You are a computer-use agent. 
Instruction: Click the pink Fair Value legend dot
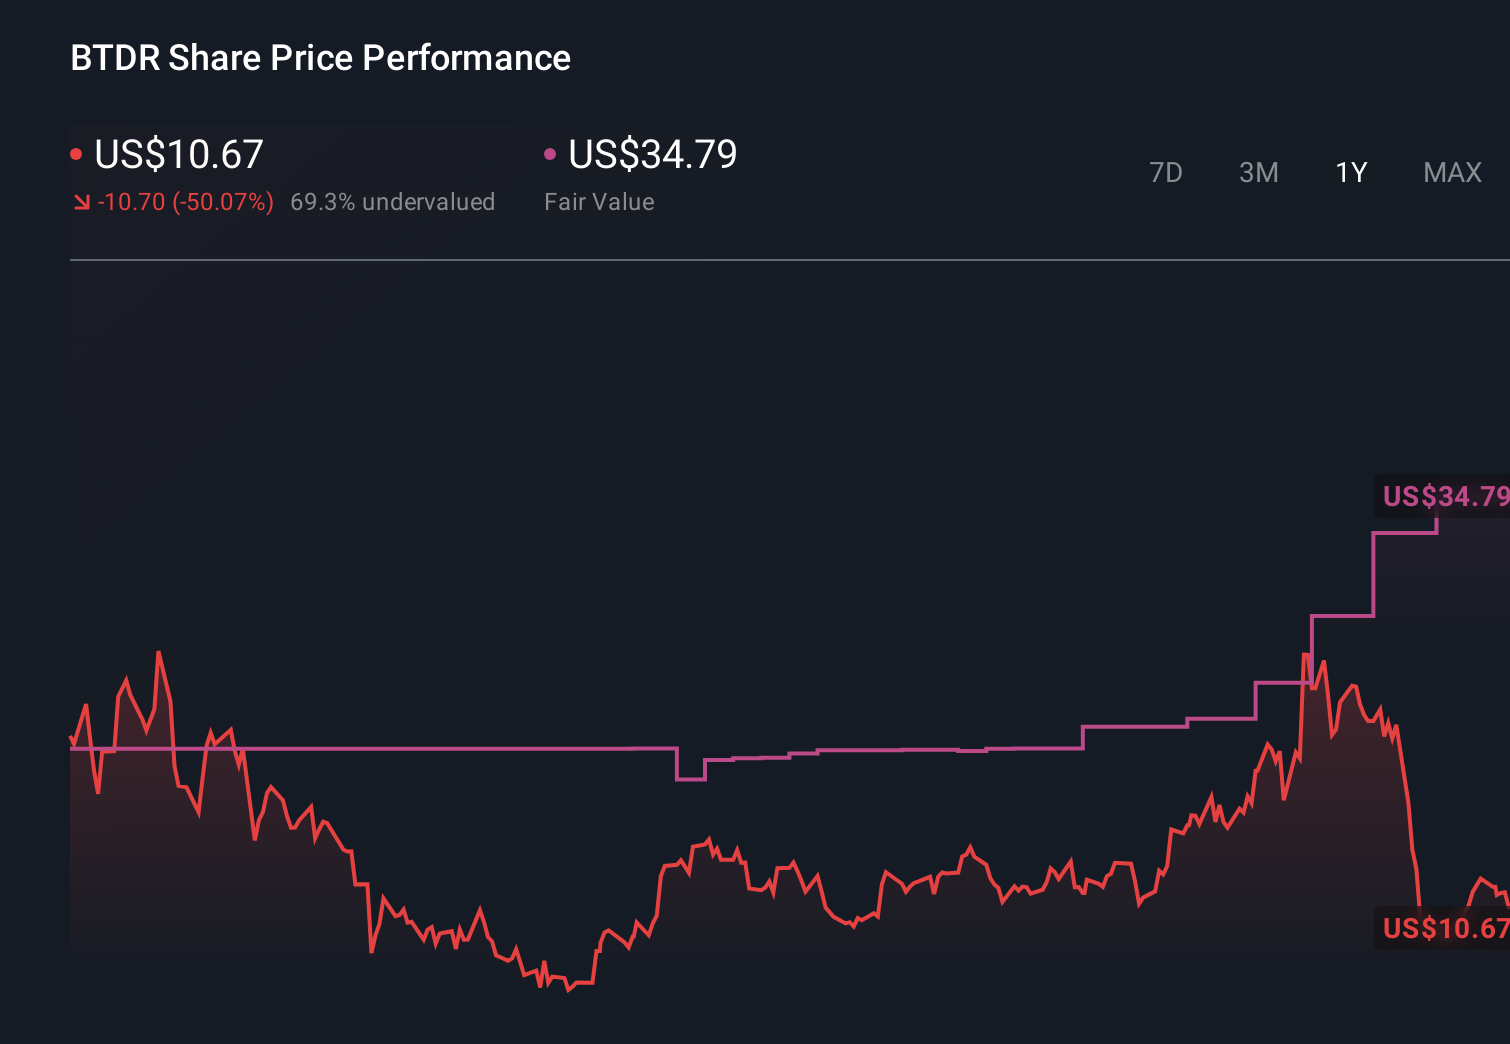click(x=548, y=152)
